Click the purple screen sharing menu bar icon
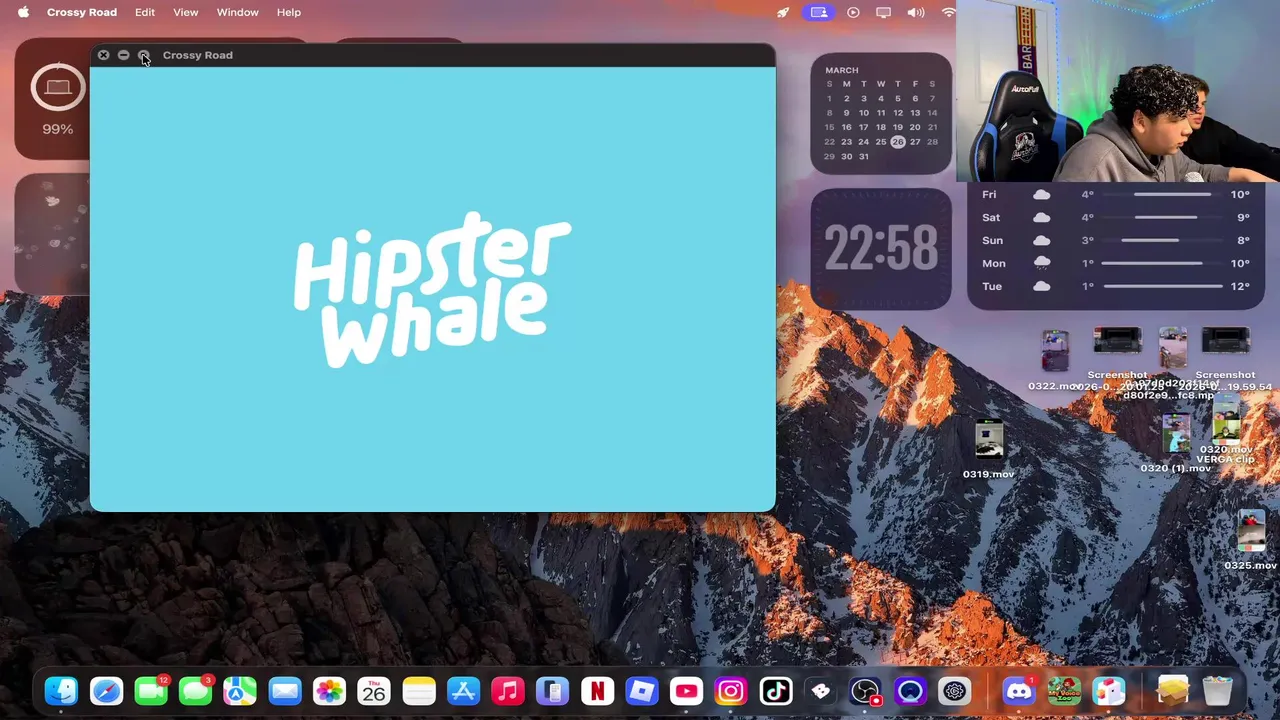Screen dimensions: 1280x720 point(819,12)
